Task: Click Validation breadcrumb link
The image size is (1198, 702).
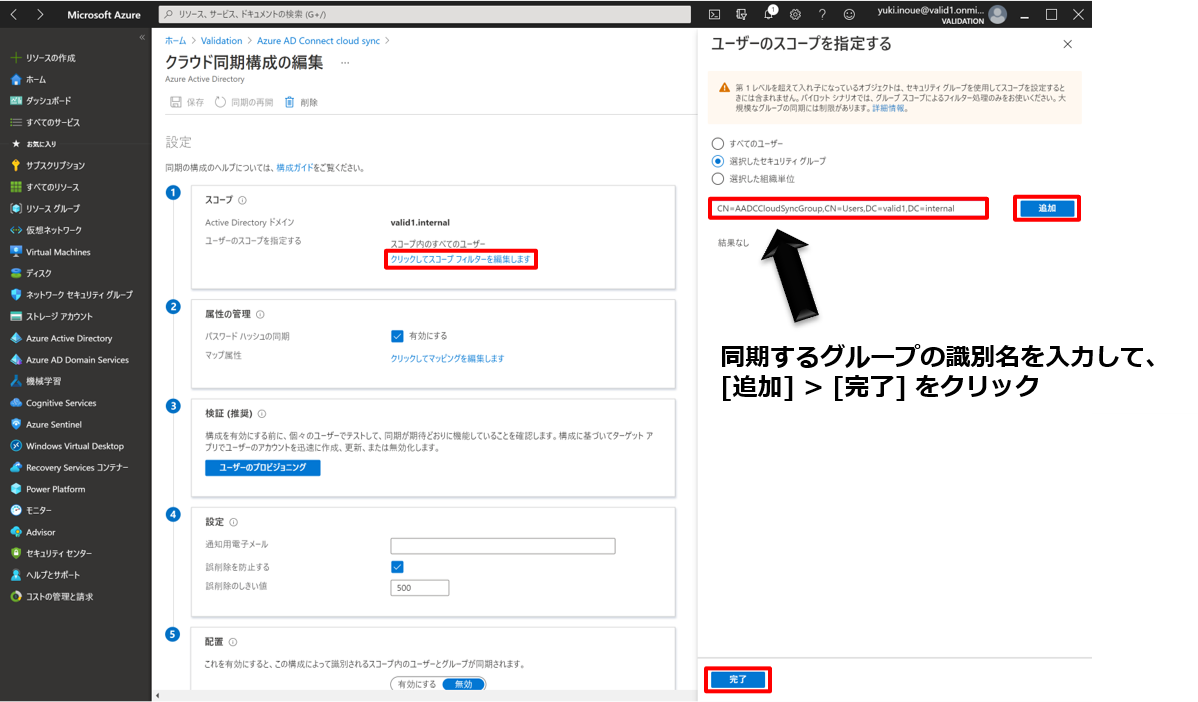Action: click(x=222, y=40)
